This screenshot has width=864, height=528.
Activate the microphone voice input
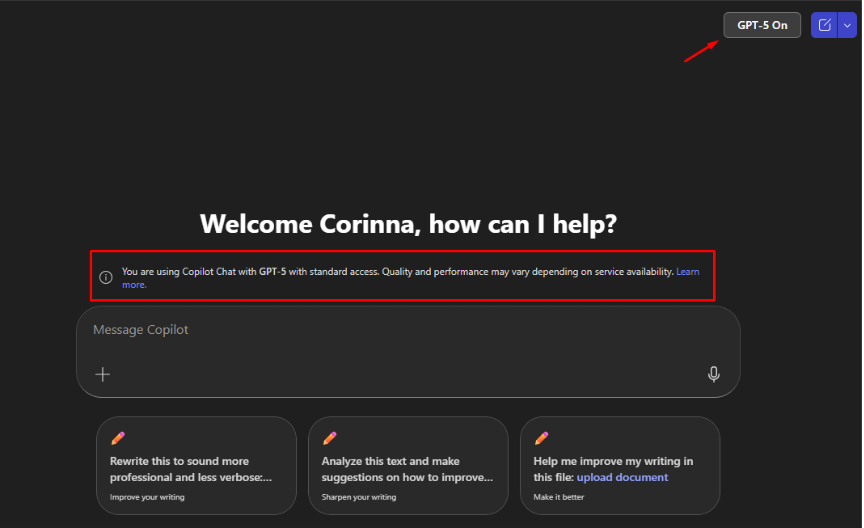point(713,374)
